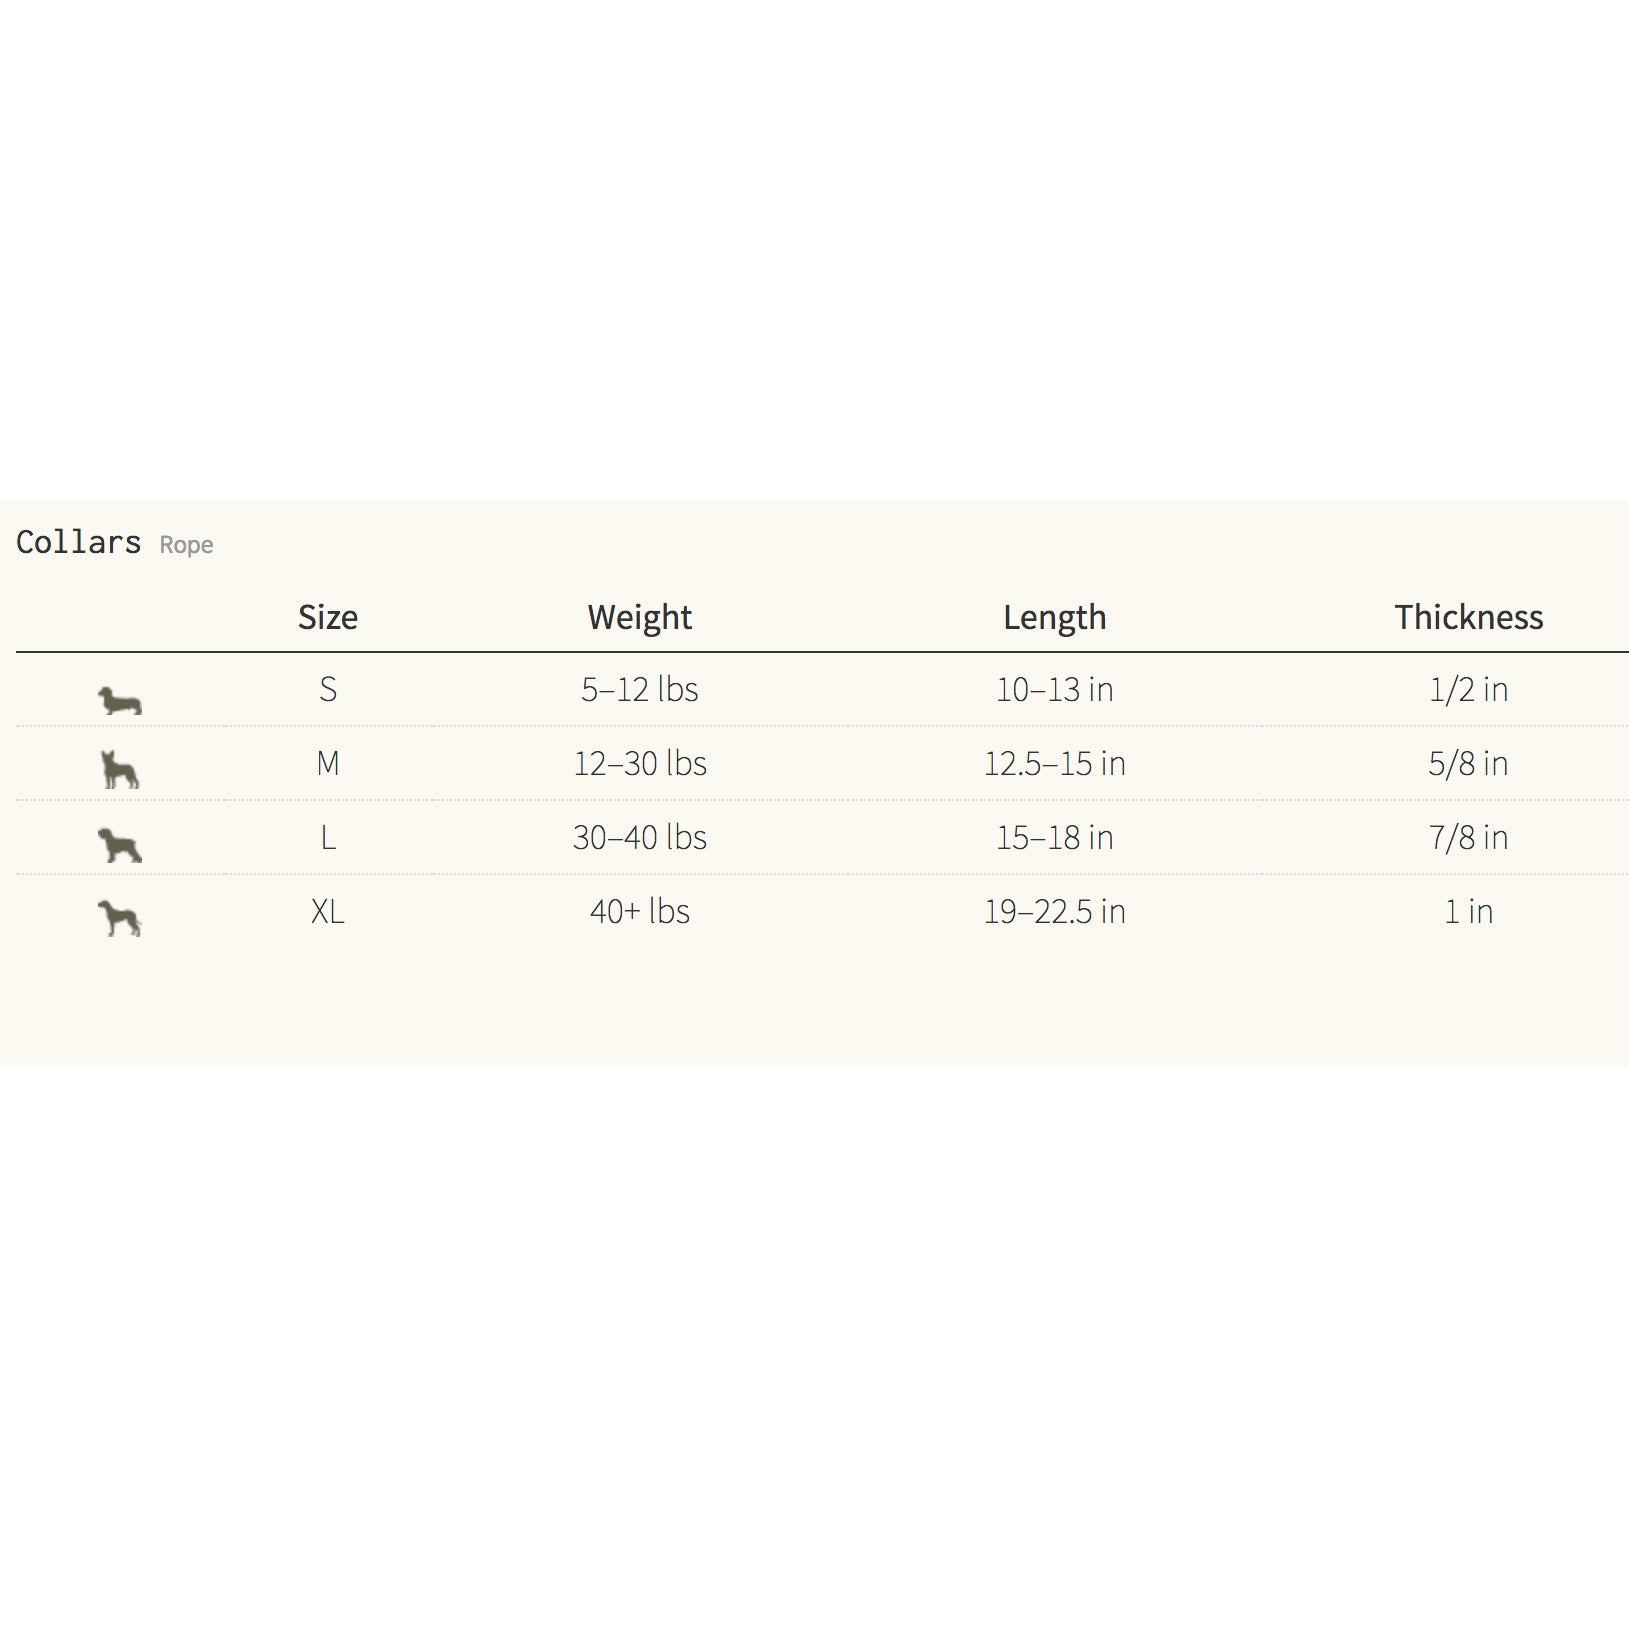Viewport: 1629px width, 1630px height.
Task: Select the Collars heading
Action: [x=79, y=542]
